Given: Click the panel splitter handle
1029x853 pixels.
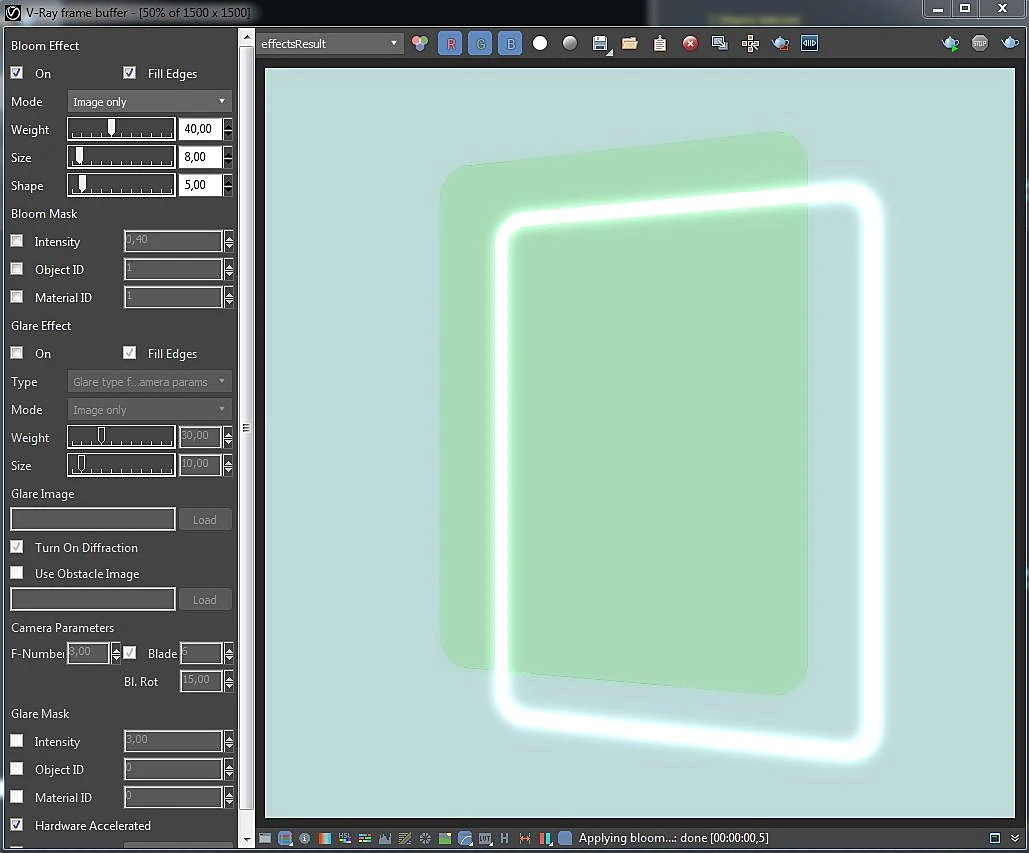Looking at the screenshot, I should click(246, 428).
